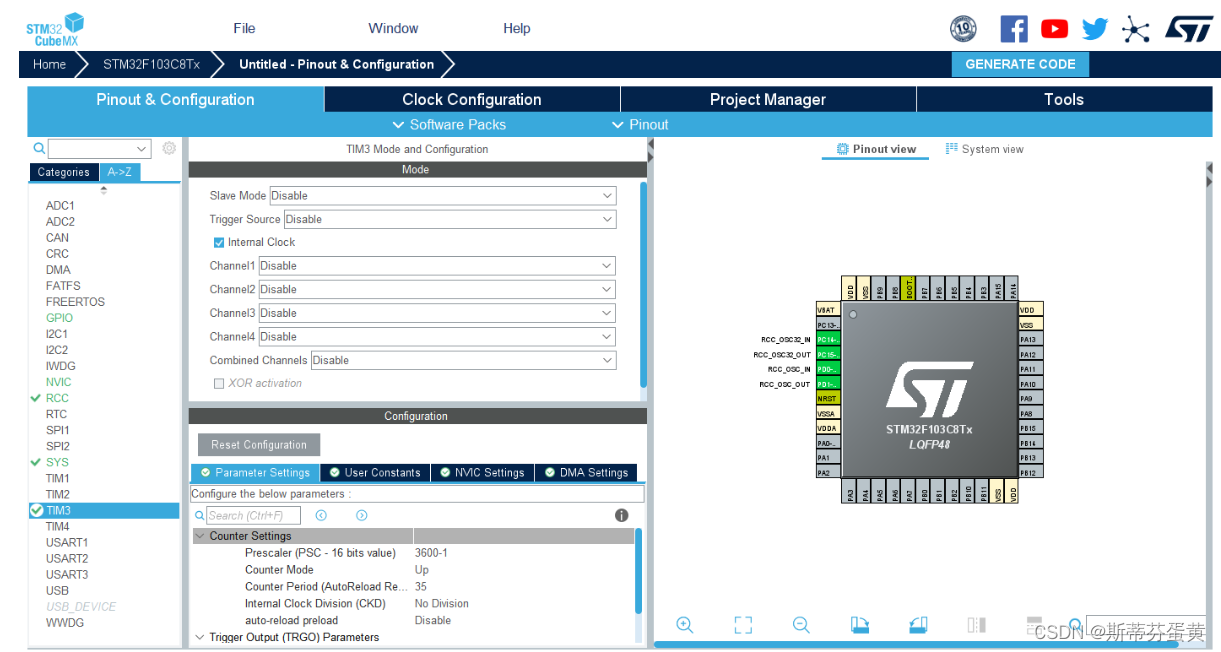
Task: Zoom in on the pinout view
Action: 685,625
